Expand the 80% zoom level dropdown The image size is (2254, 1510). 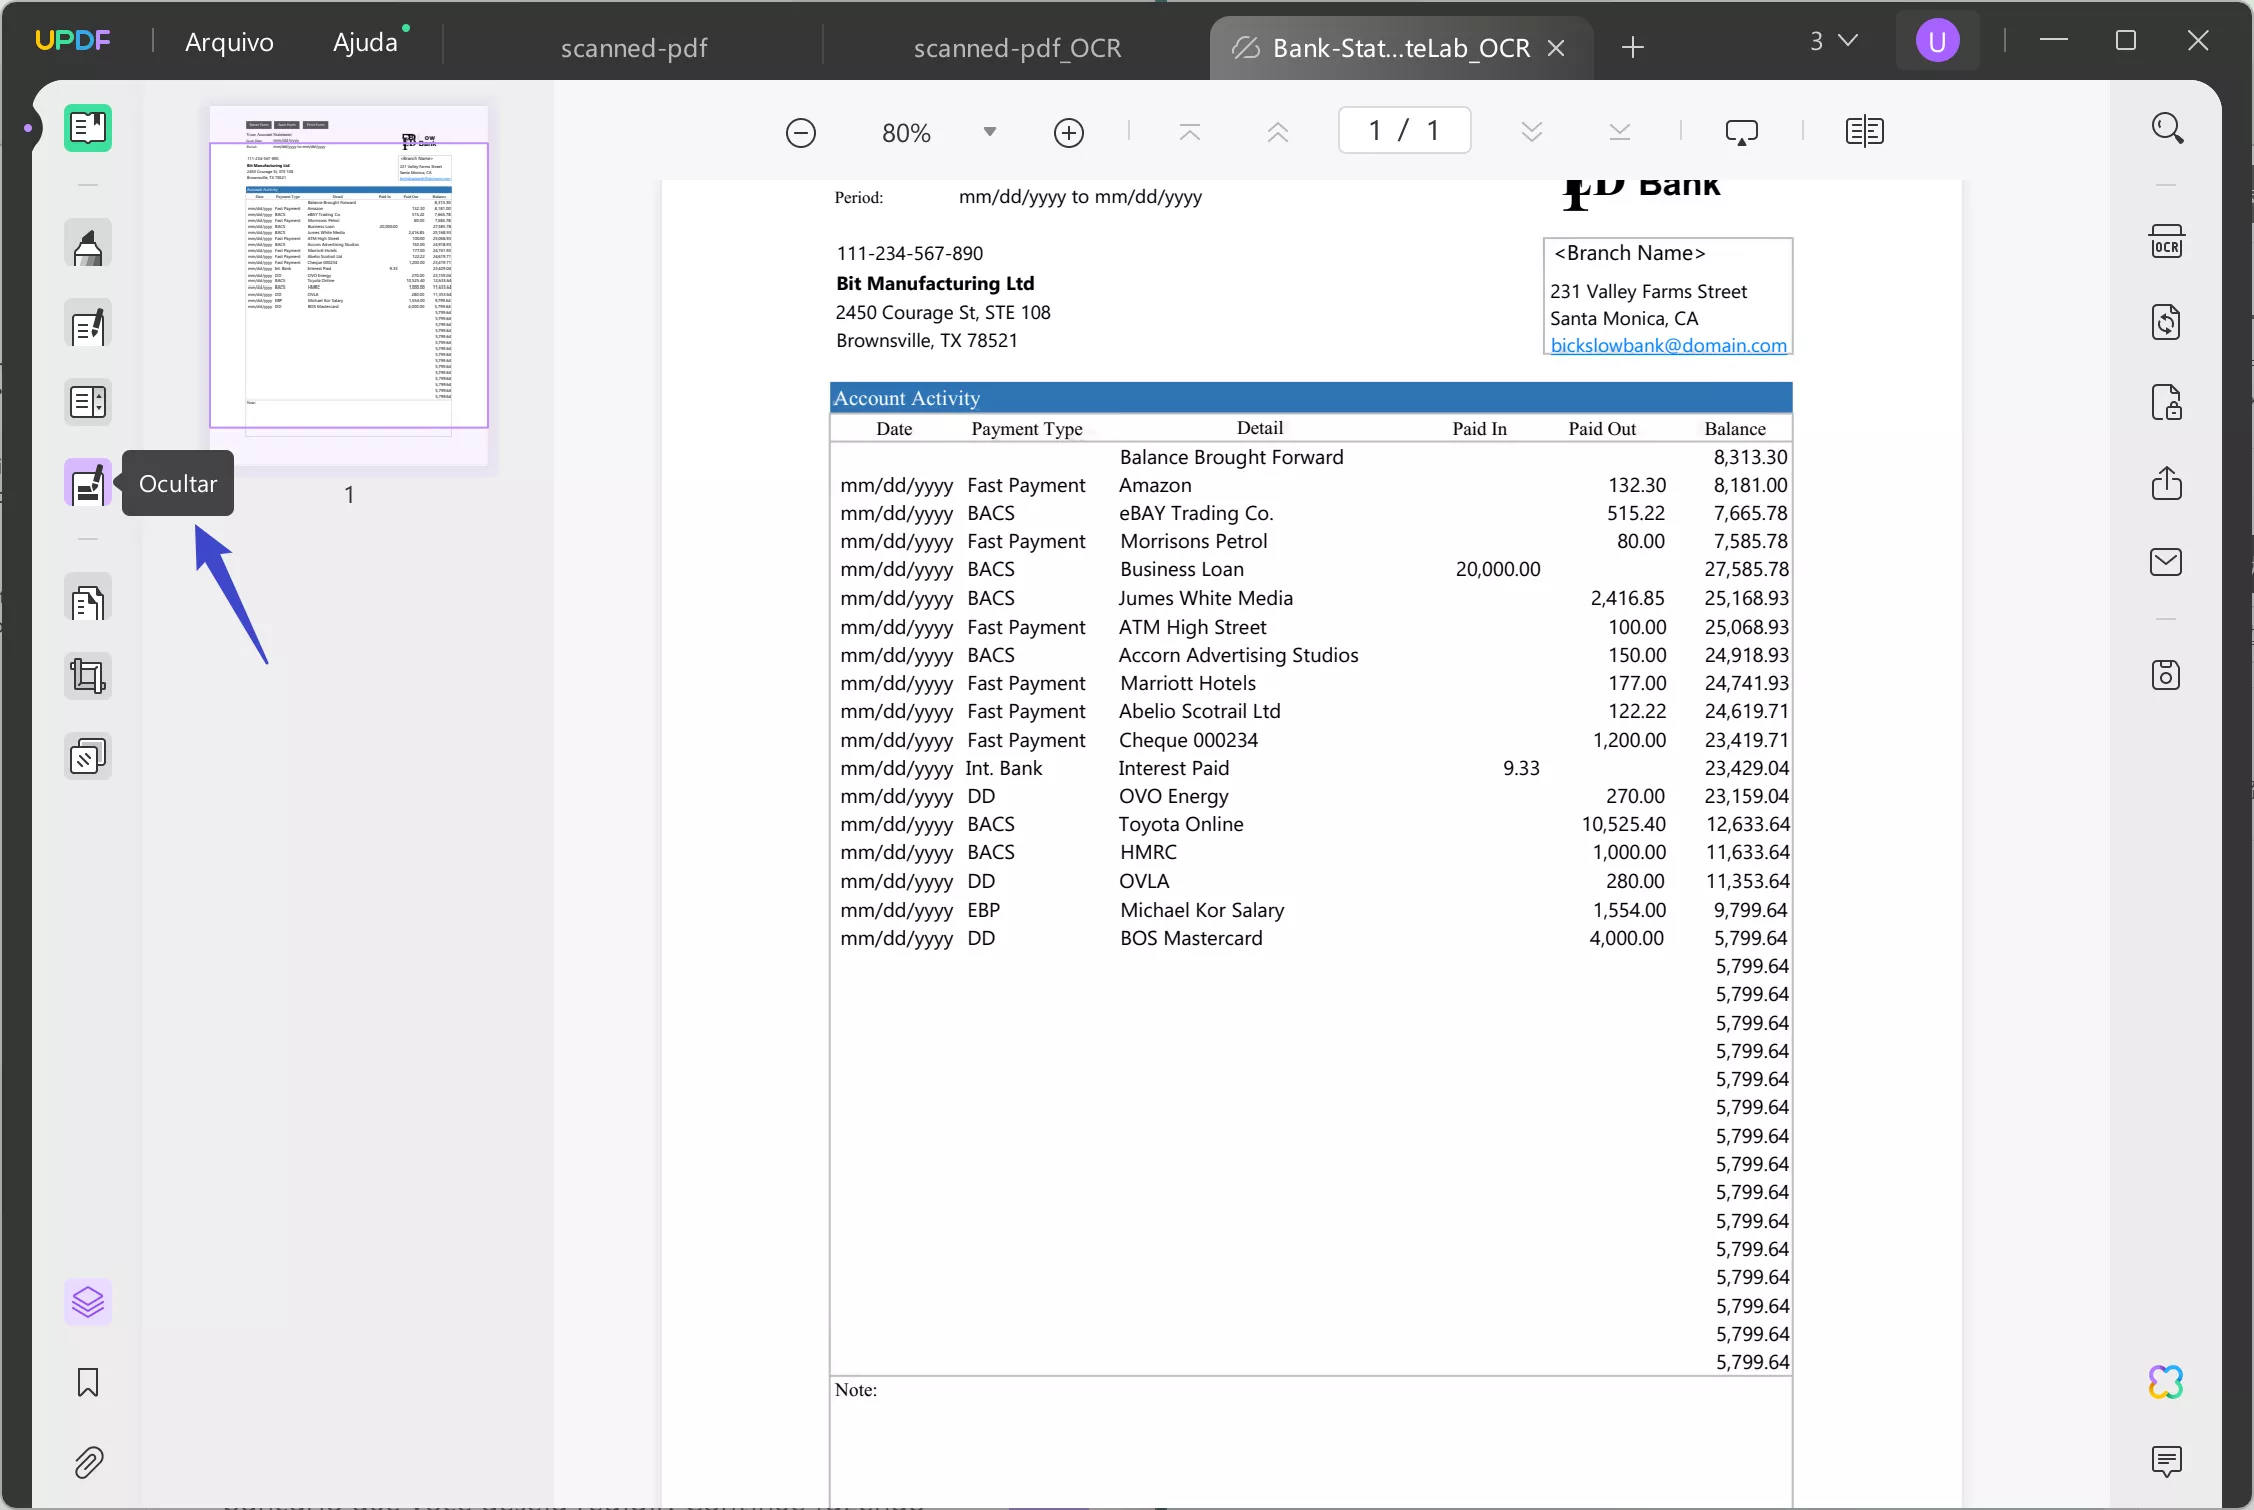(989, 132)
